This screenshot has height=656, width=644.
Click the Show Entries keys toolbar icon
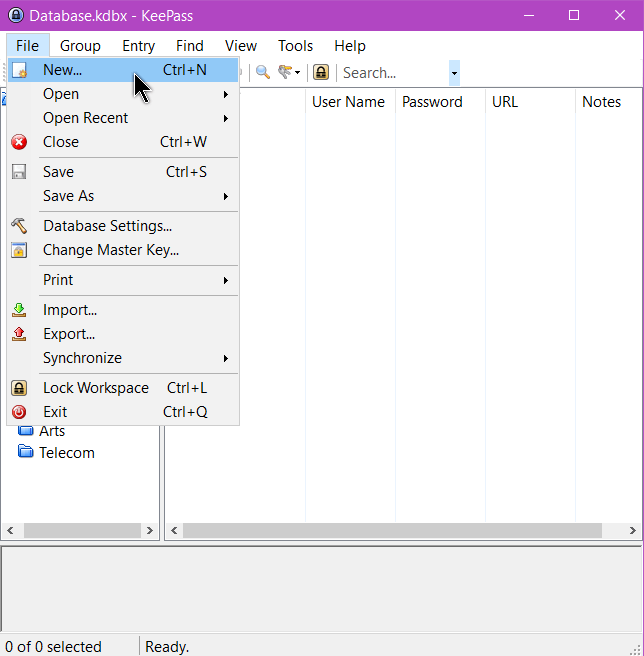(x=285, y=72)
